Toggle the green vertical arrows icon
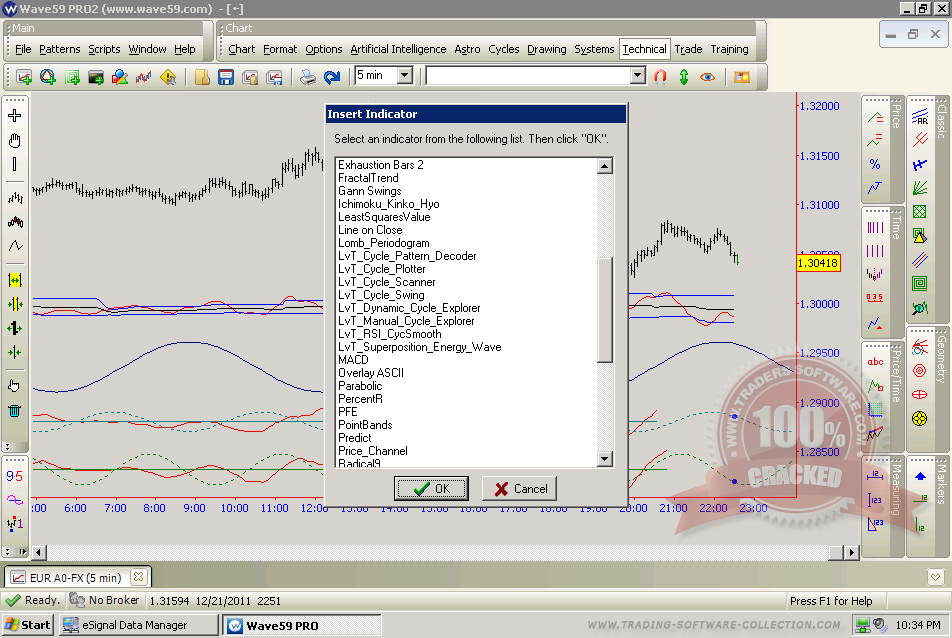This screenshot has width=952, height=638. coord(684,76)
